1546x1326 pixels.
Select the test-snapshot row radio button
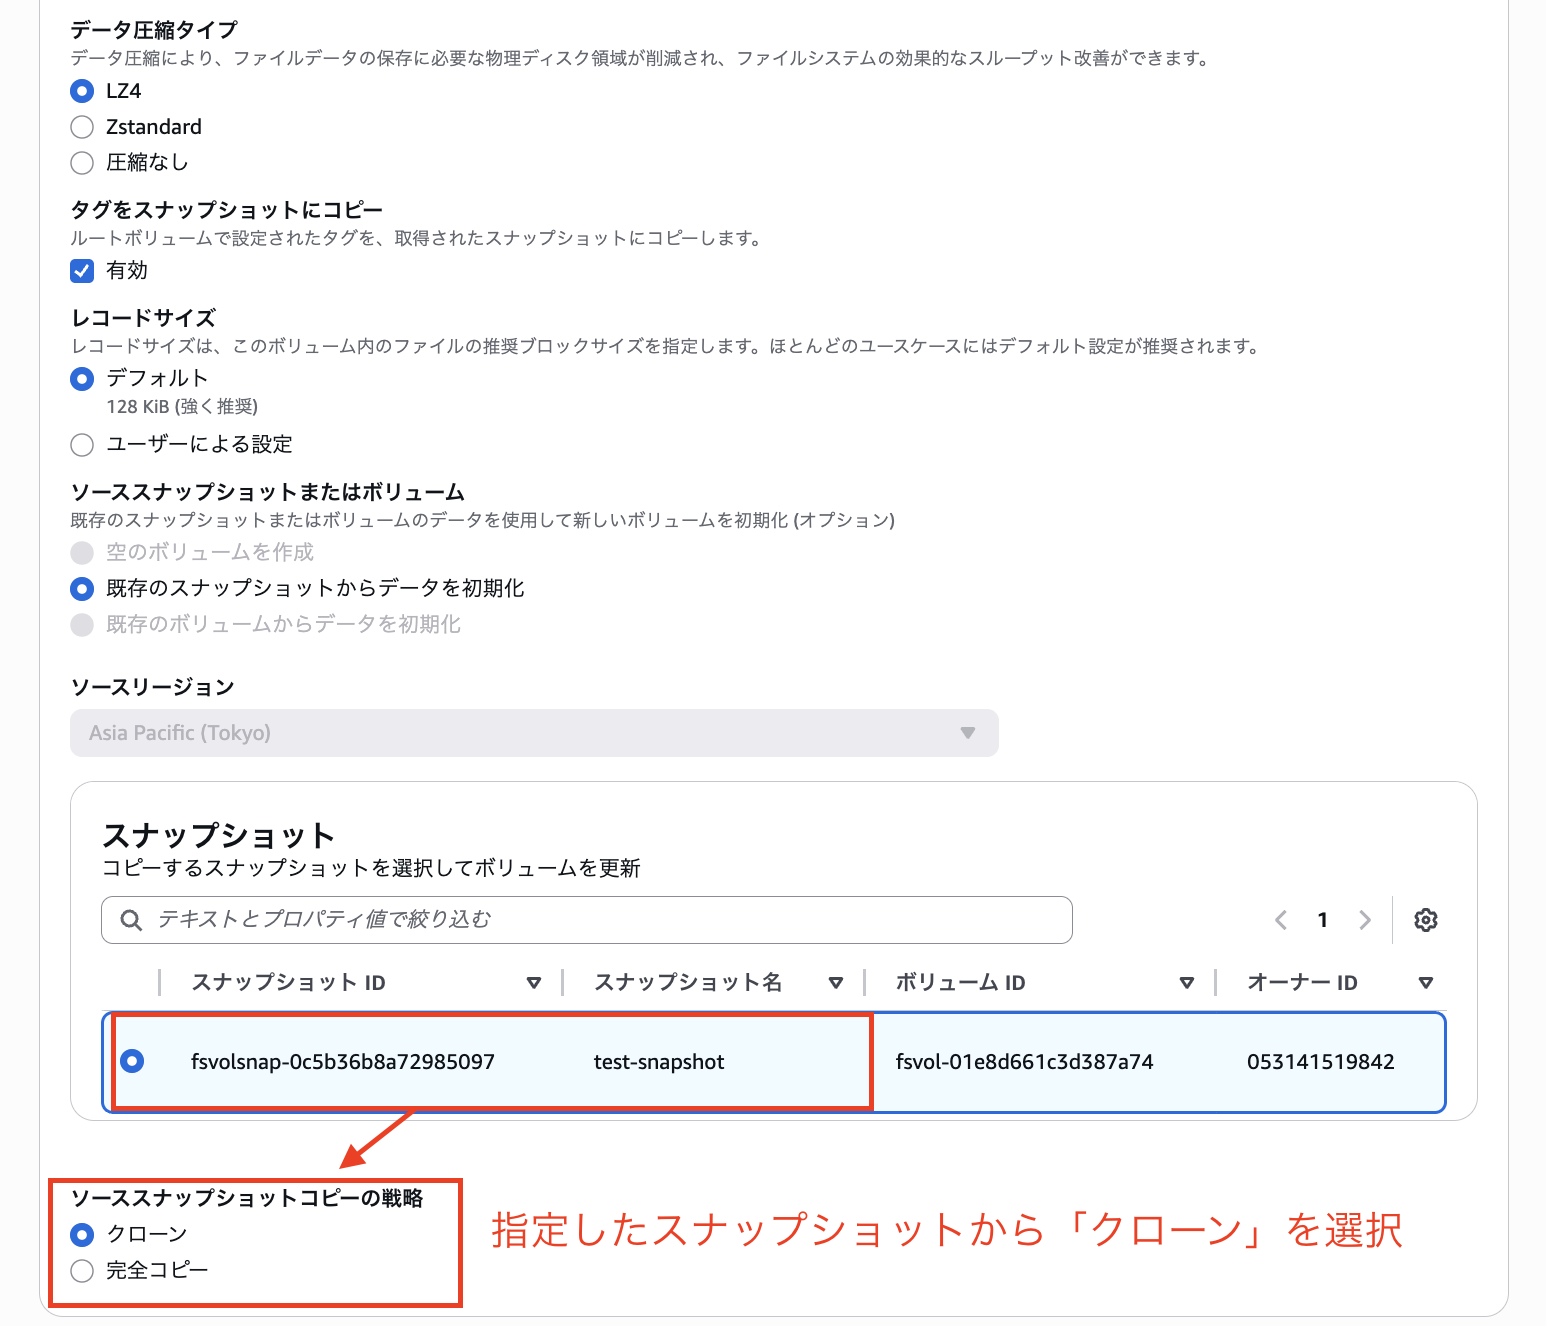click(132, 1061)
